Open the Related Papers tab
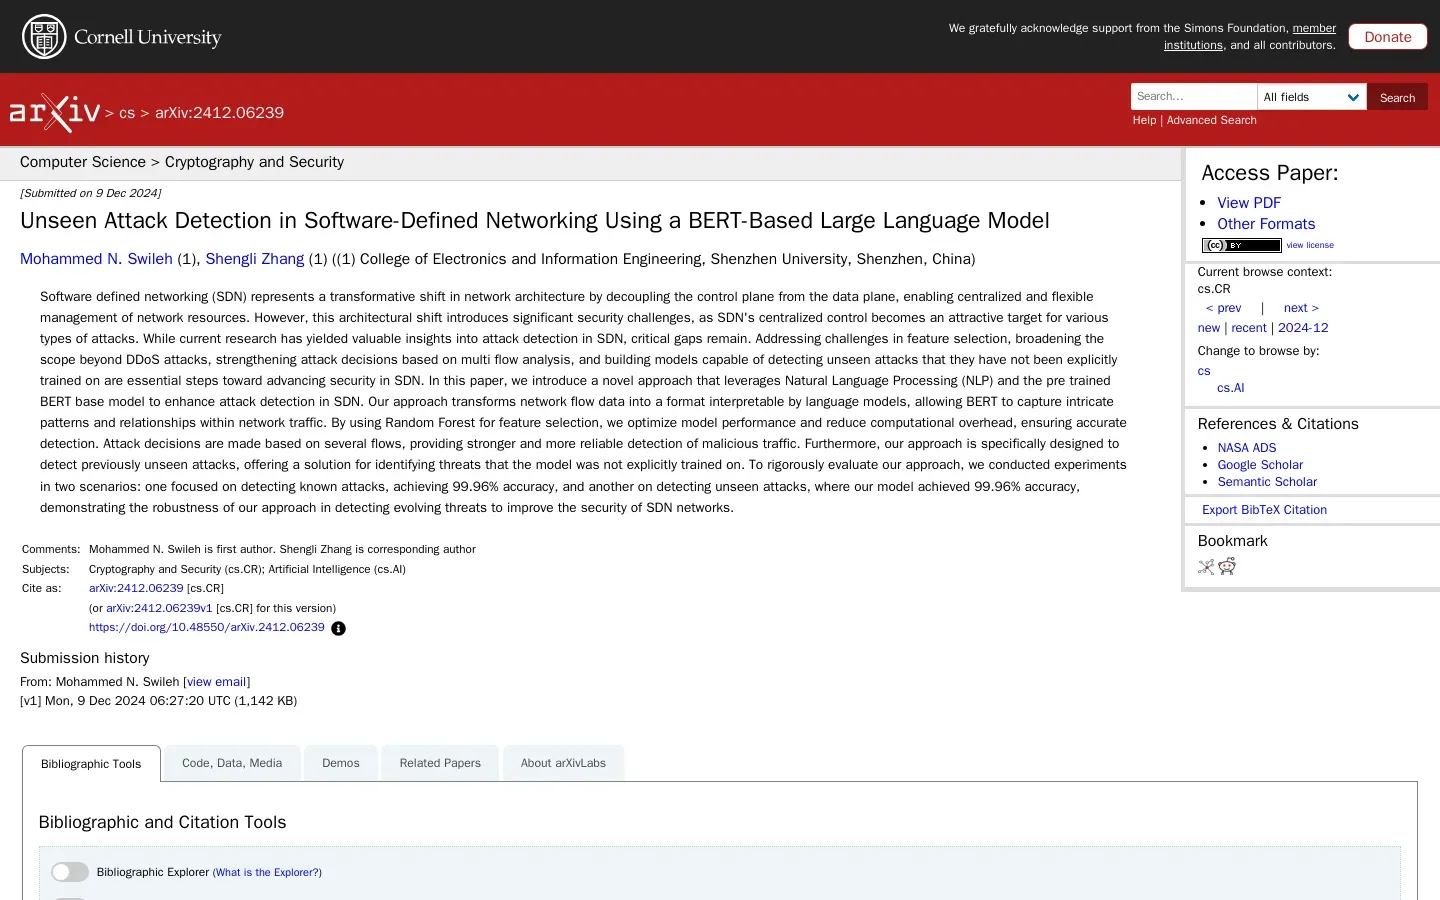 tap(440, 763)
